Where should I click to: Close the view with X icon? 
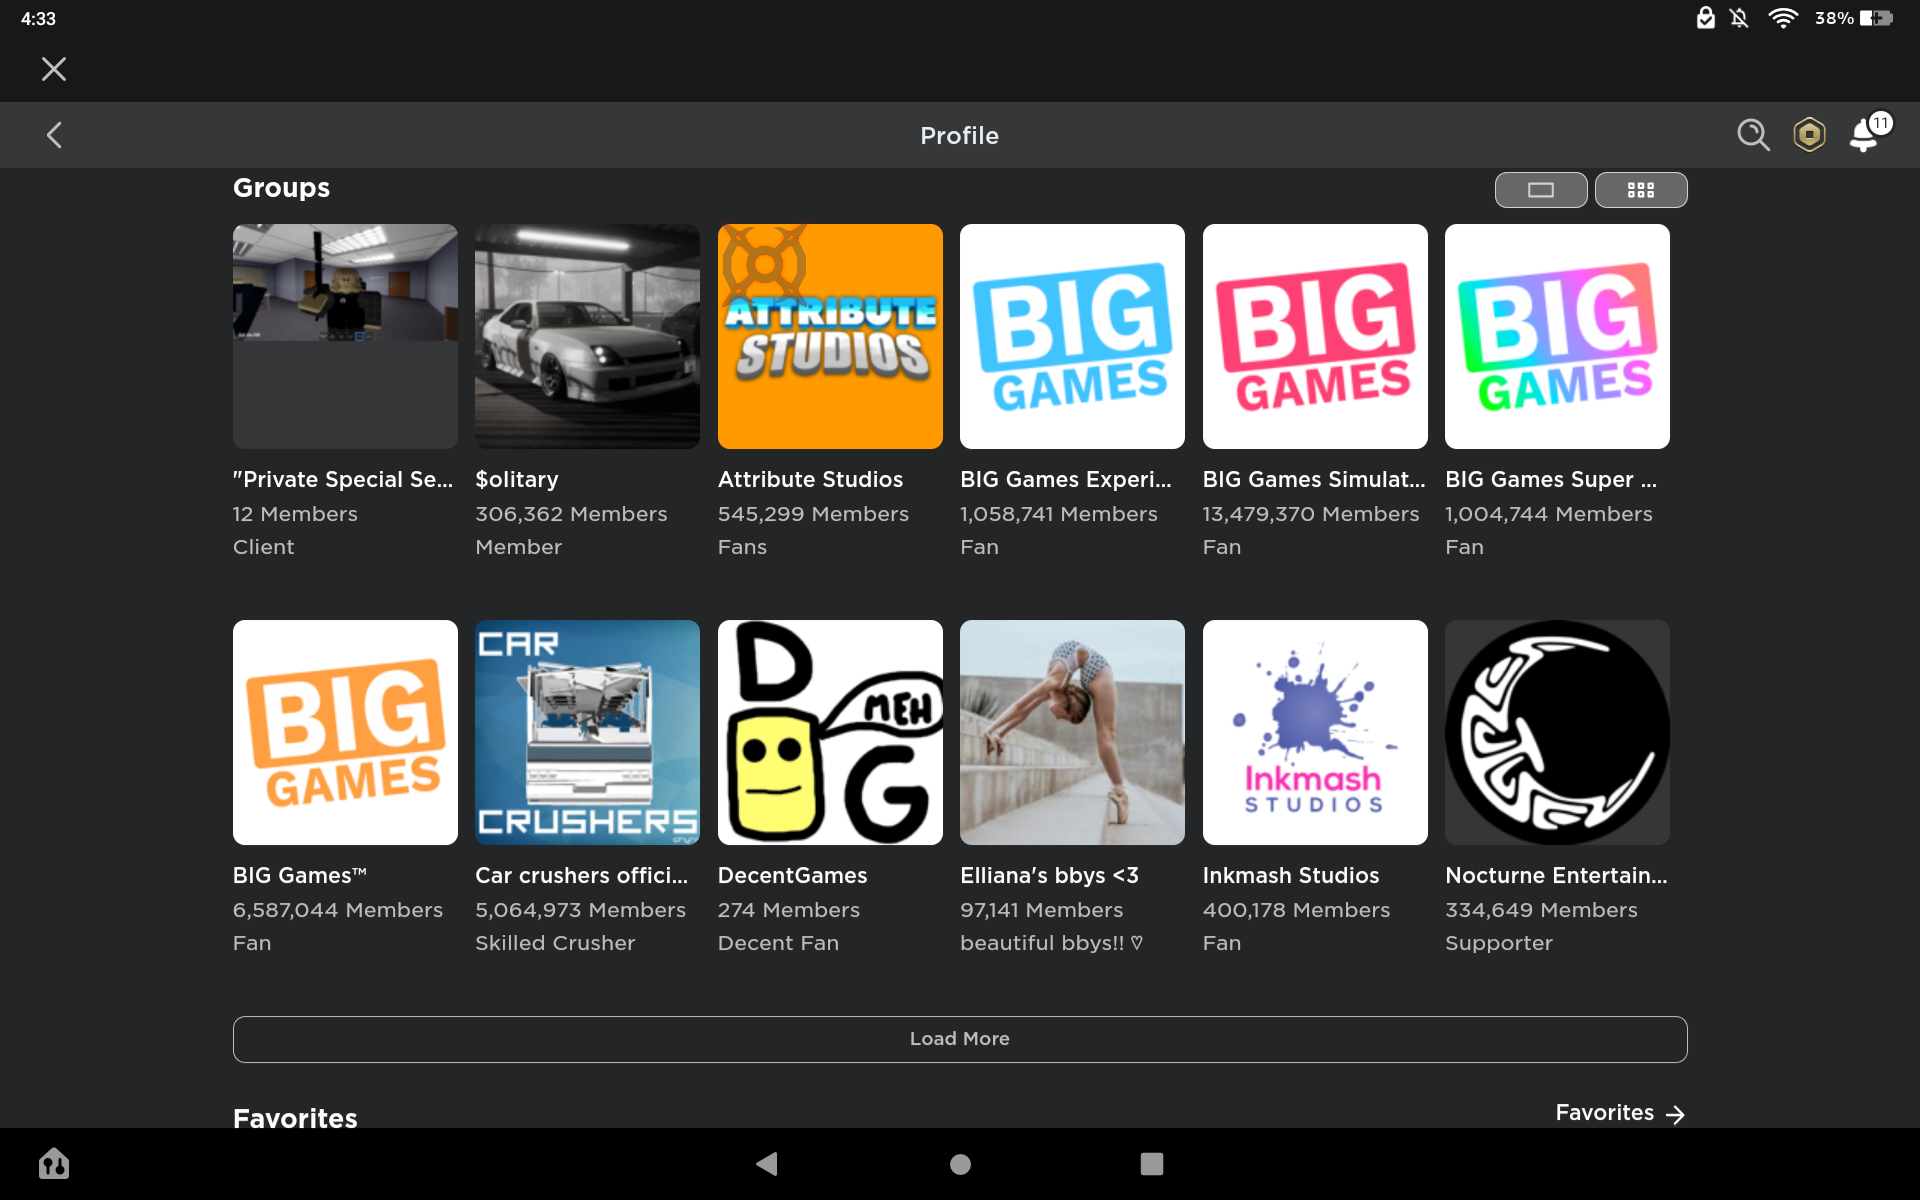54,69
